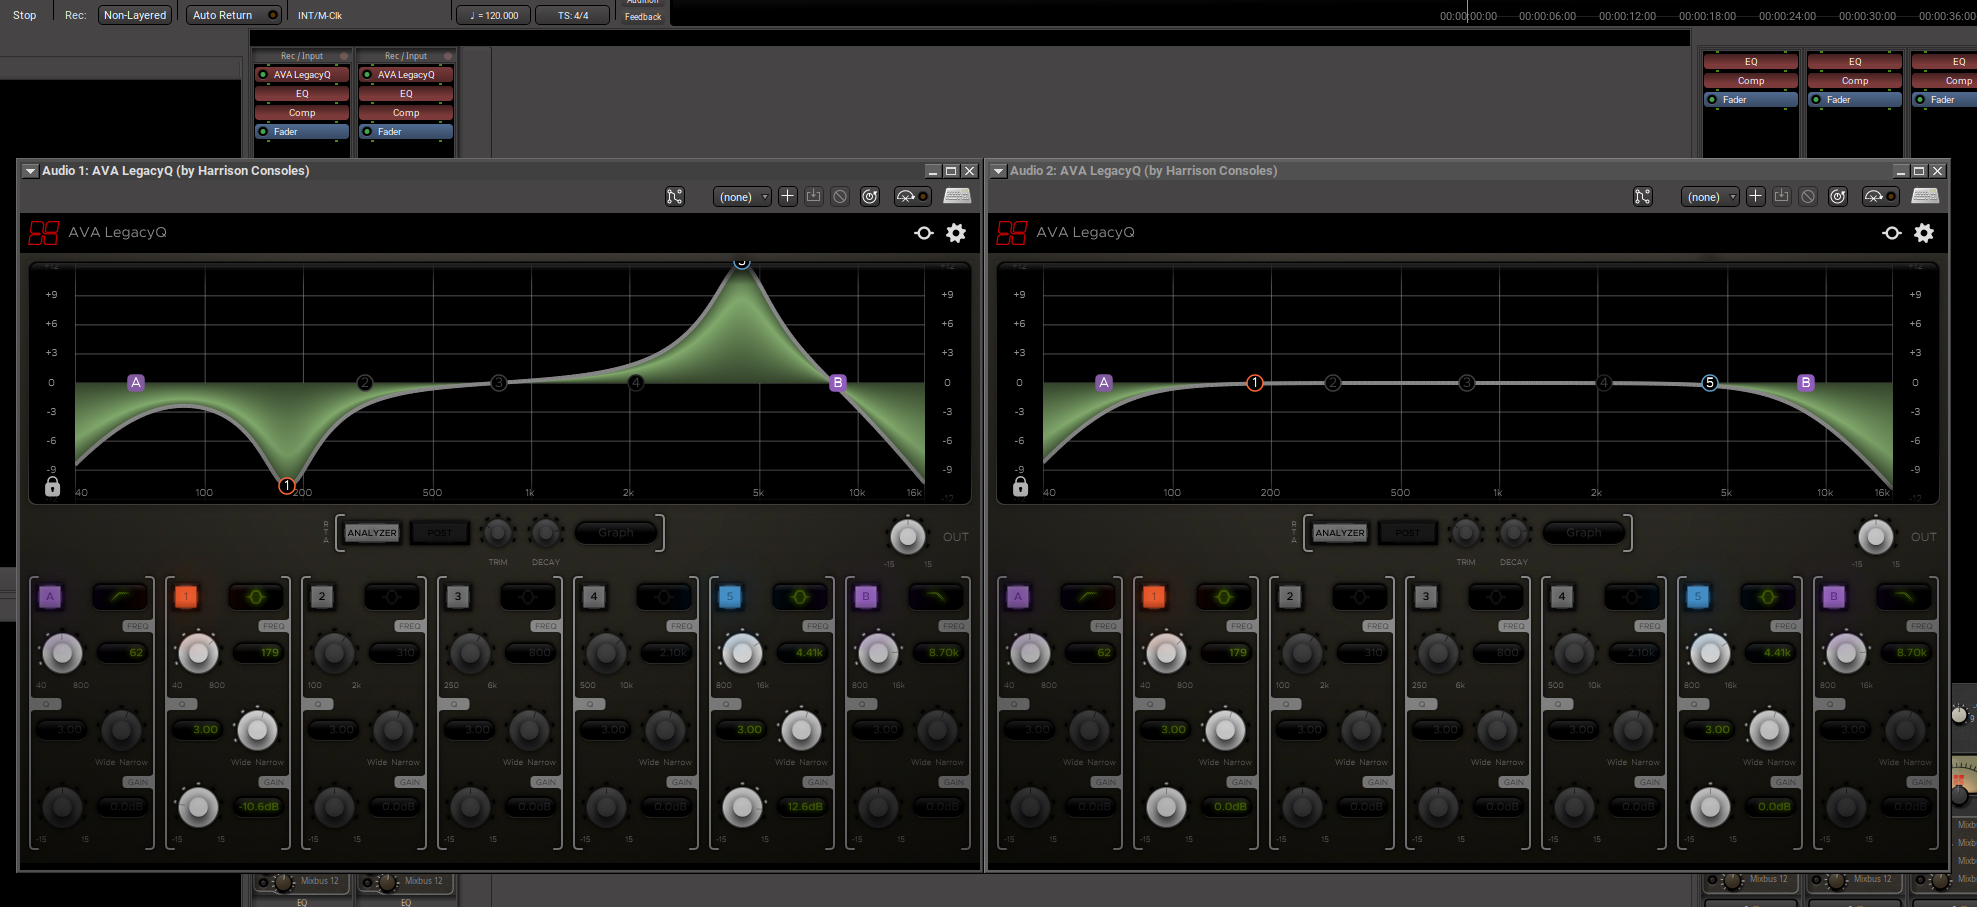1977x907 pixels.
Task: Click the OUT gain knob in Audio 1
Action: (907, 537)
